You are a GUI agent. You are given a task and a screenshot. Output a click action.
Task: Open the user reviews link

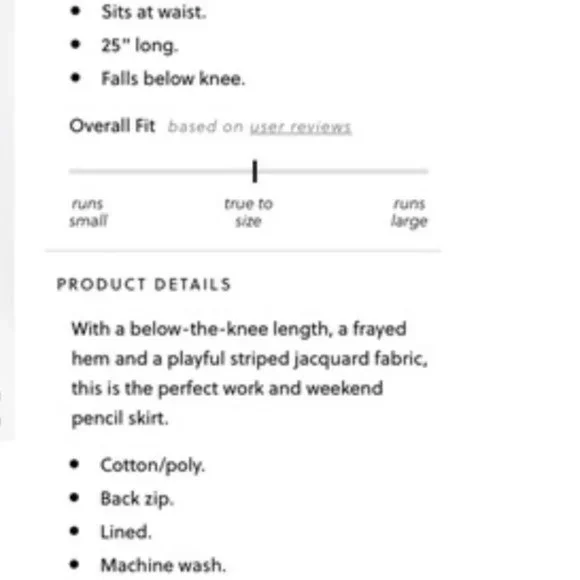click(x=300, y=127)
